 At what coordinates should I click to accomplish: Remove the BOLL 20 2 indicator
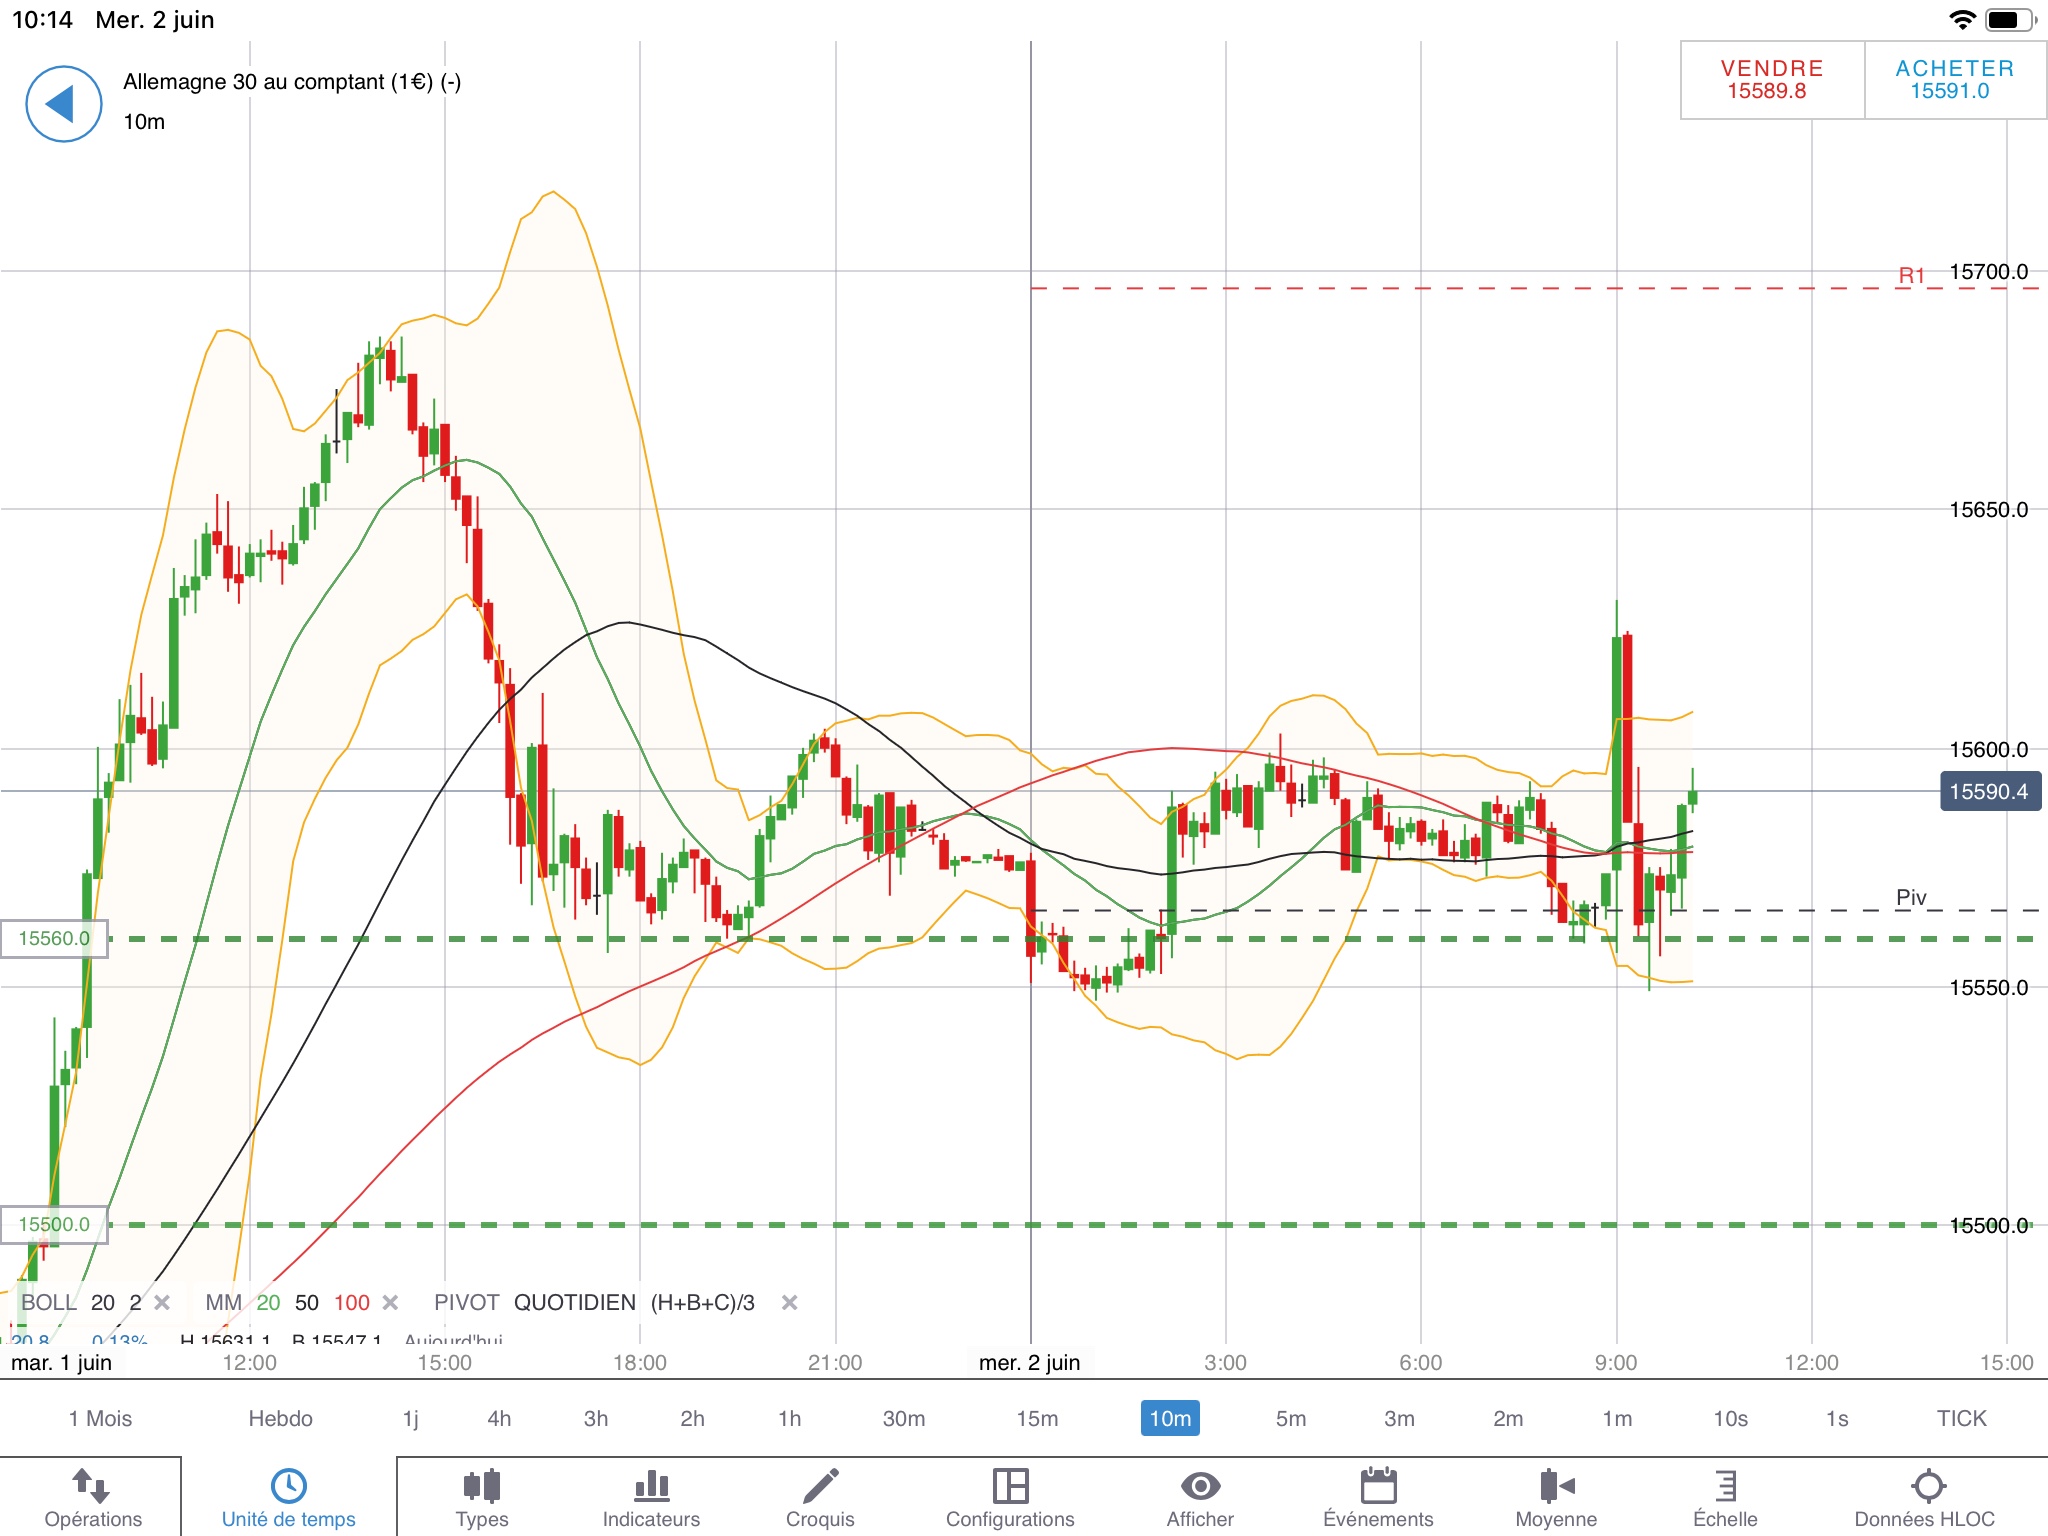(x=162, y=1303)
